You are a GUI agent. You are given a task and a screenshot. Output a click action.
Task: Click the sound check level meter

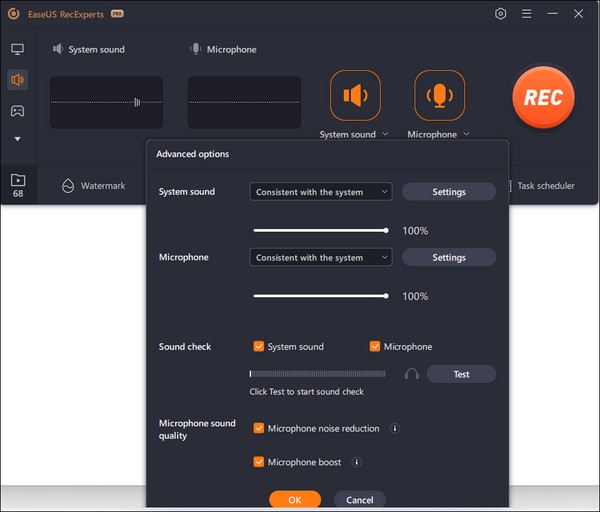click(x=317, y=374)
